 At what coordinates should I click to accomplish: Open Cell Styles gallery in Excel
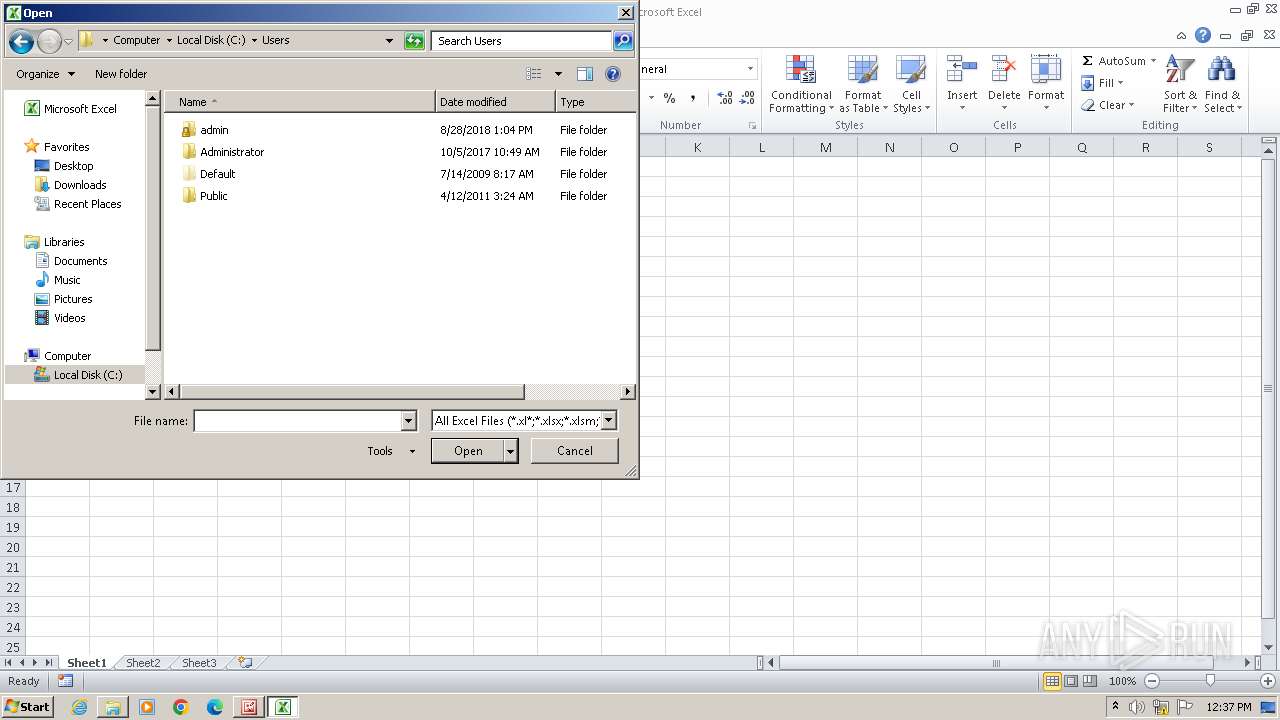(911, 85)
